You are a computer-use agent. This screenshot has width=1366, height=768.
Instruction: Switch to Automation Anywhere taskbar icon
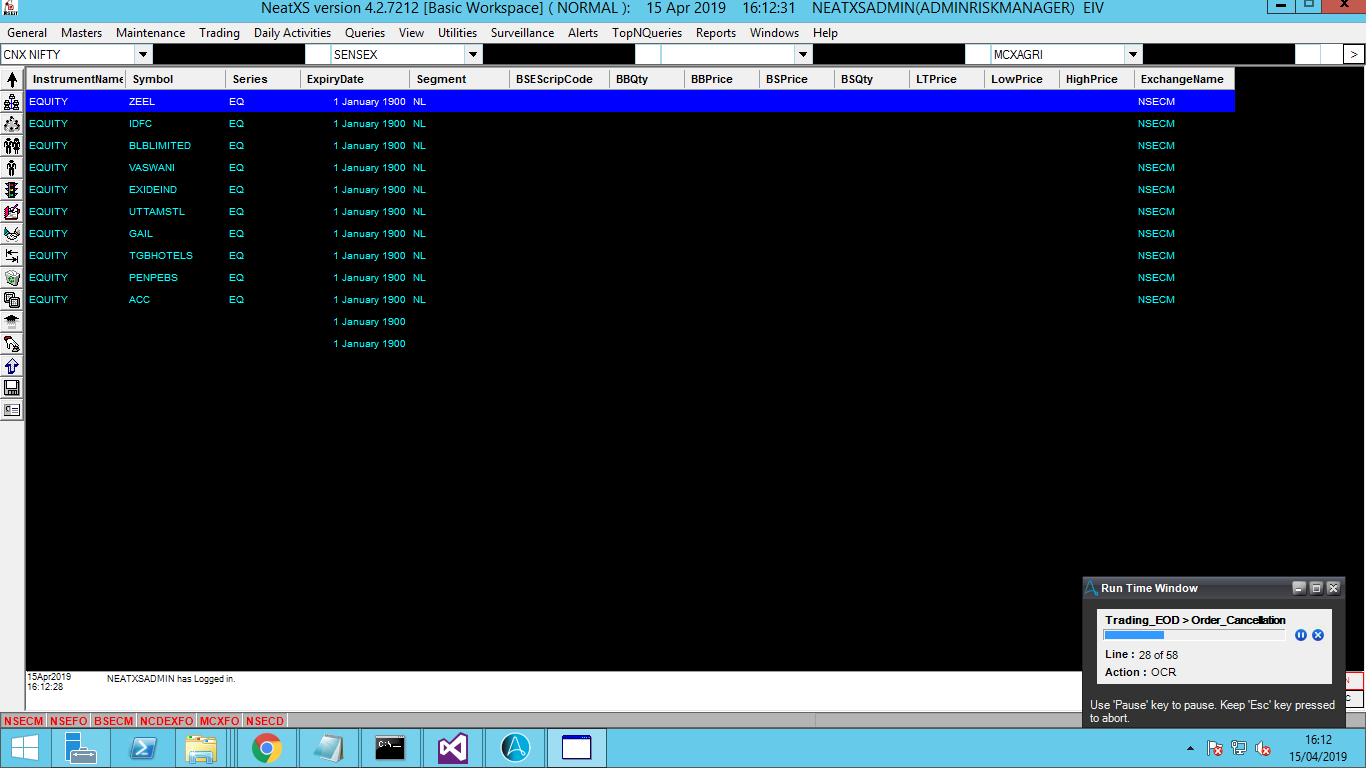click(515, 748)
